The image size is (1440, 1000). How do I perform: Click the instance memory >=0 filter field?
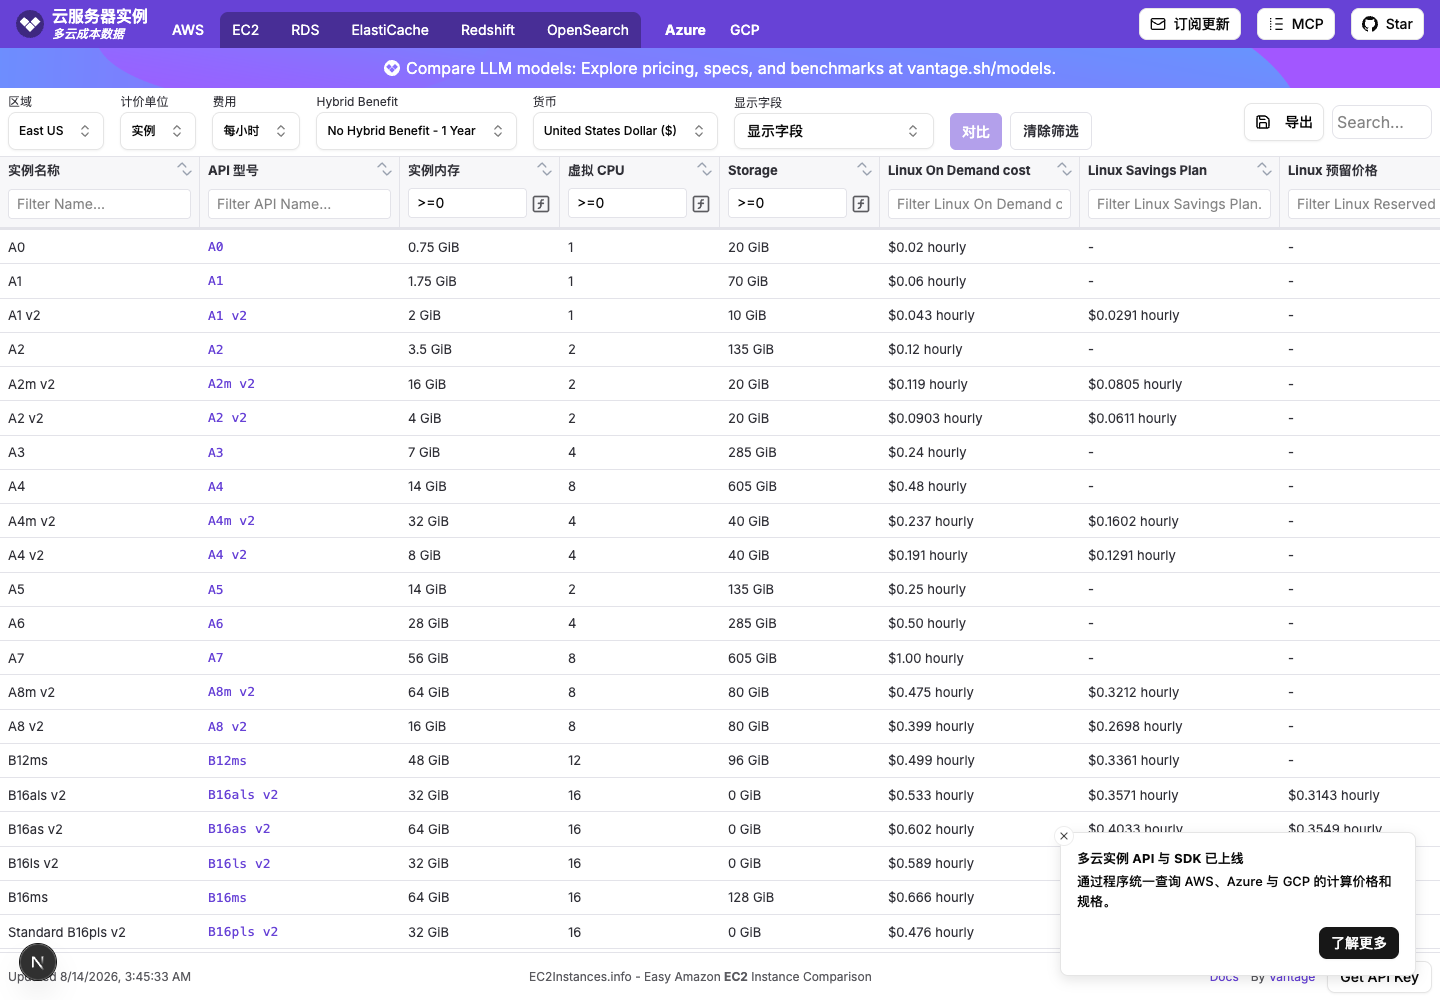coord(467,203)
